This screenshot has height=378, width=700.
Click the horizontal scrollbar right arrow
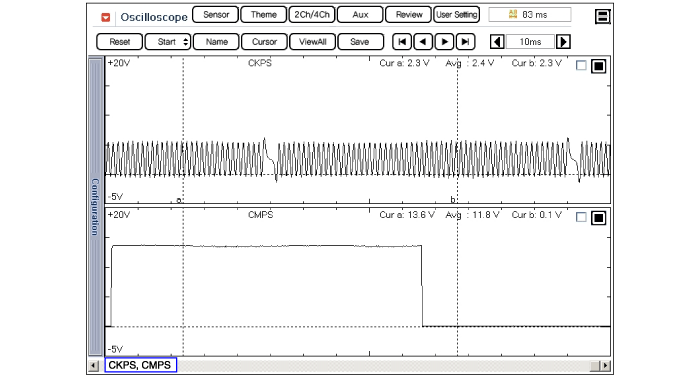tap(605, 366)
